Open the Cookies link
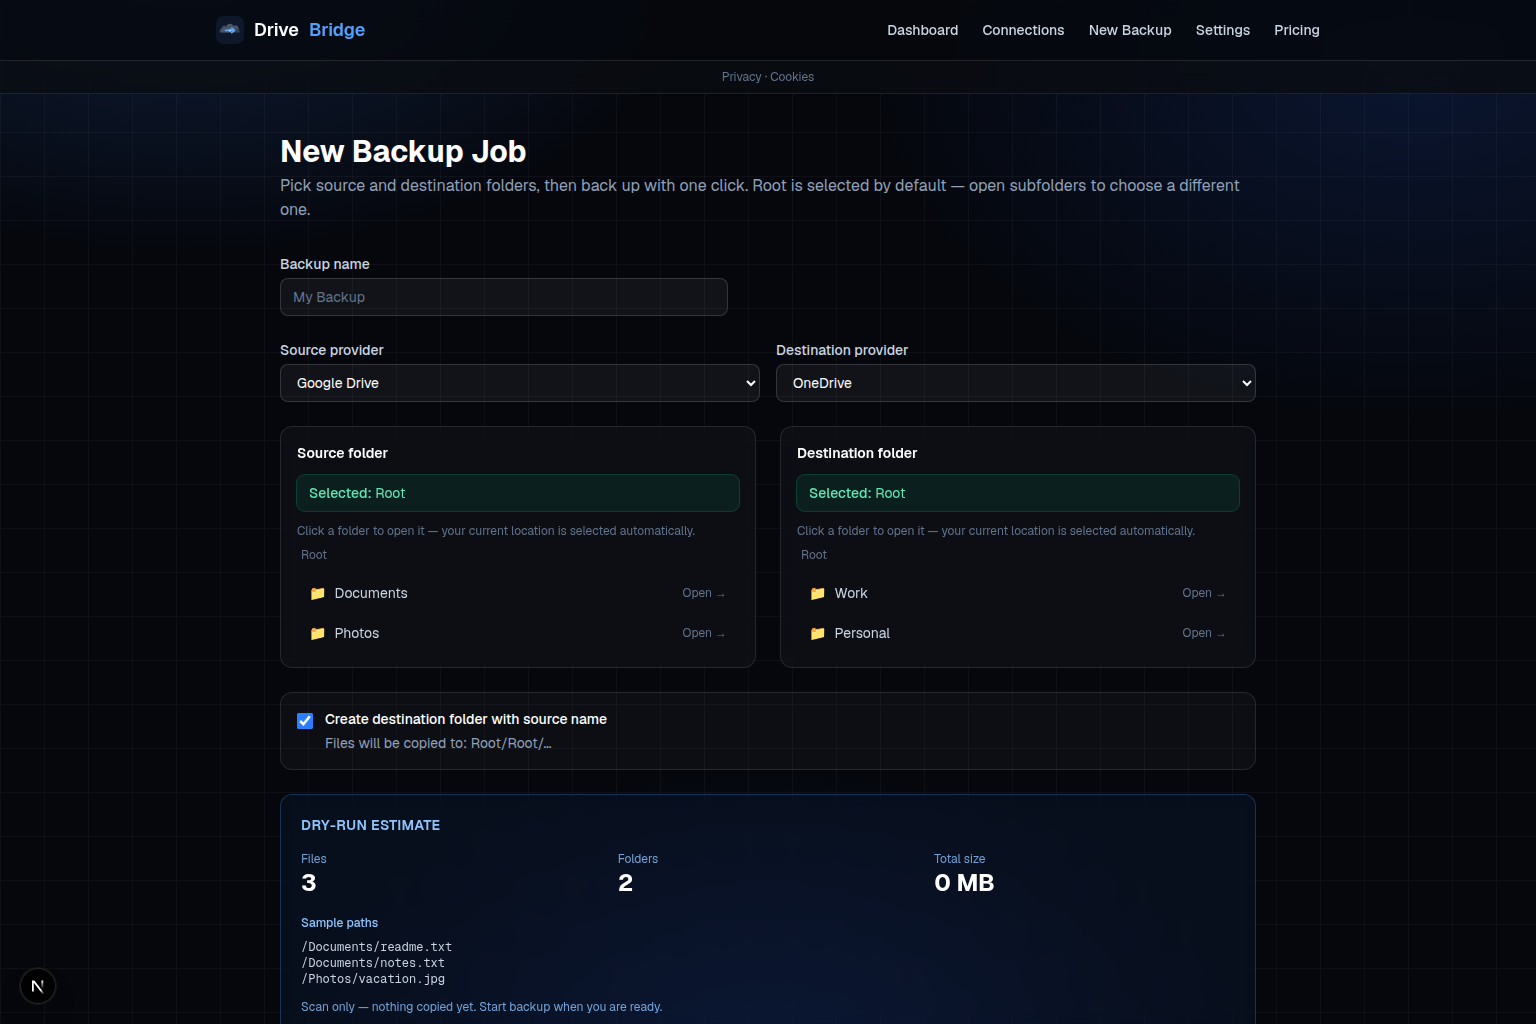 792,77
